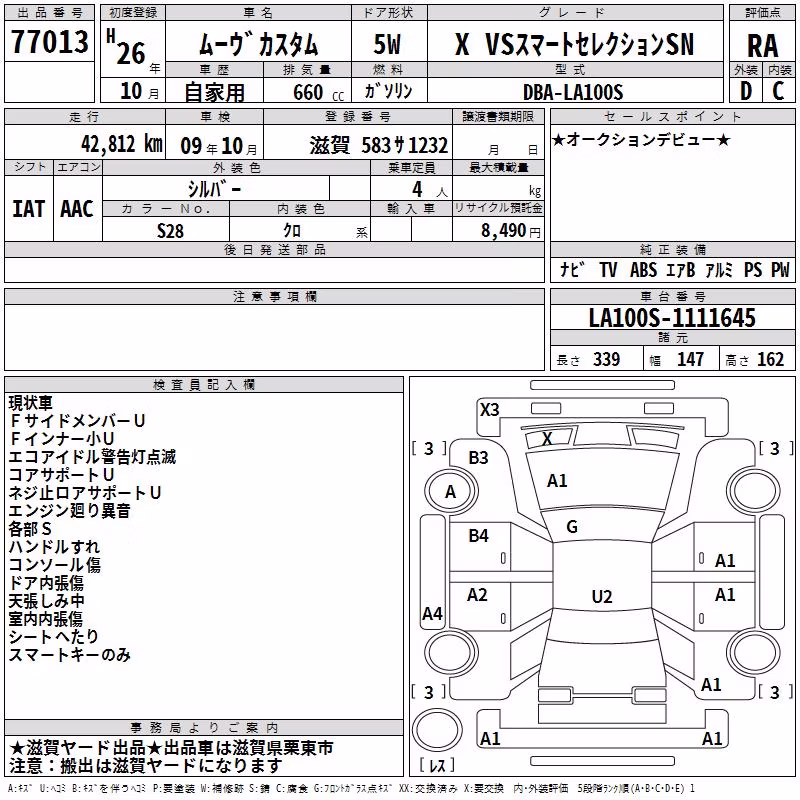
Task: Click inspector note コンソール傷
Action: pyautogui.click(x=55, y=564)
